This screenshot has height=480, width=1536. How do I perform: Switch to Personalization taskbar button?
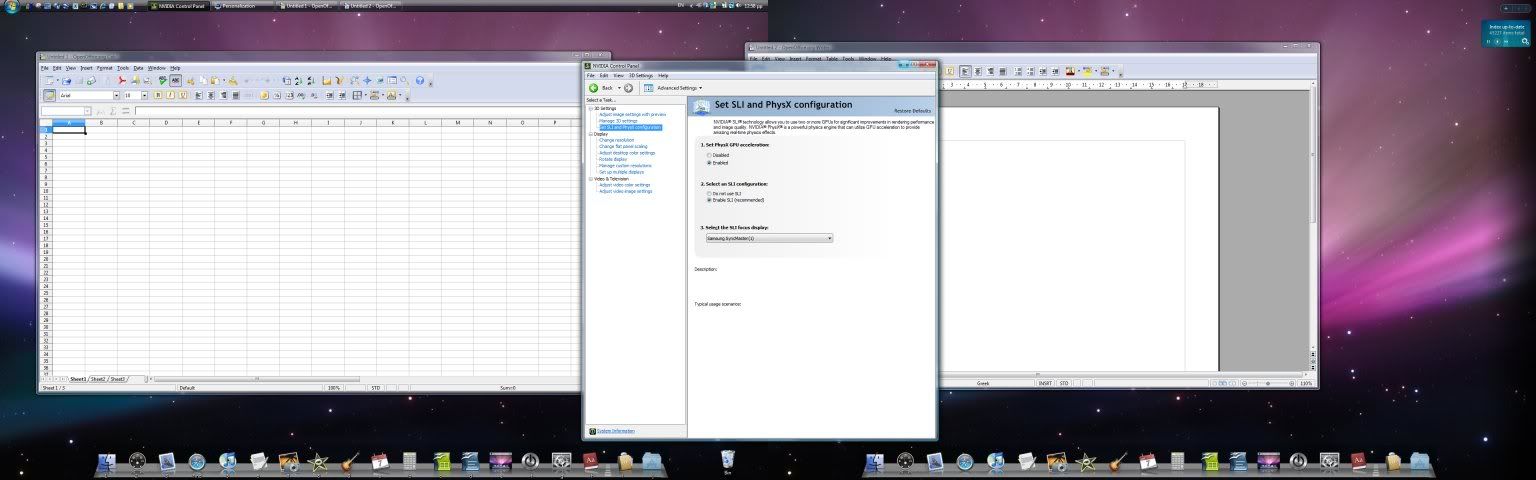(x=241, y=6)
